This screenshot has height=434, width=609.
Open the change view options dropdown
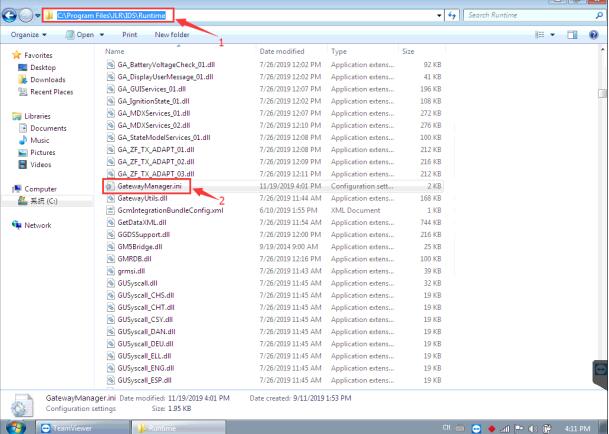pos(553,34)
